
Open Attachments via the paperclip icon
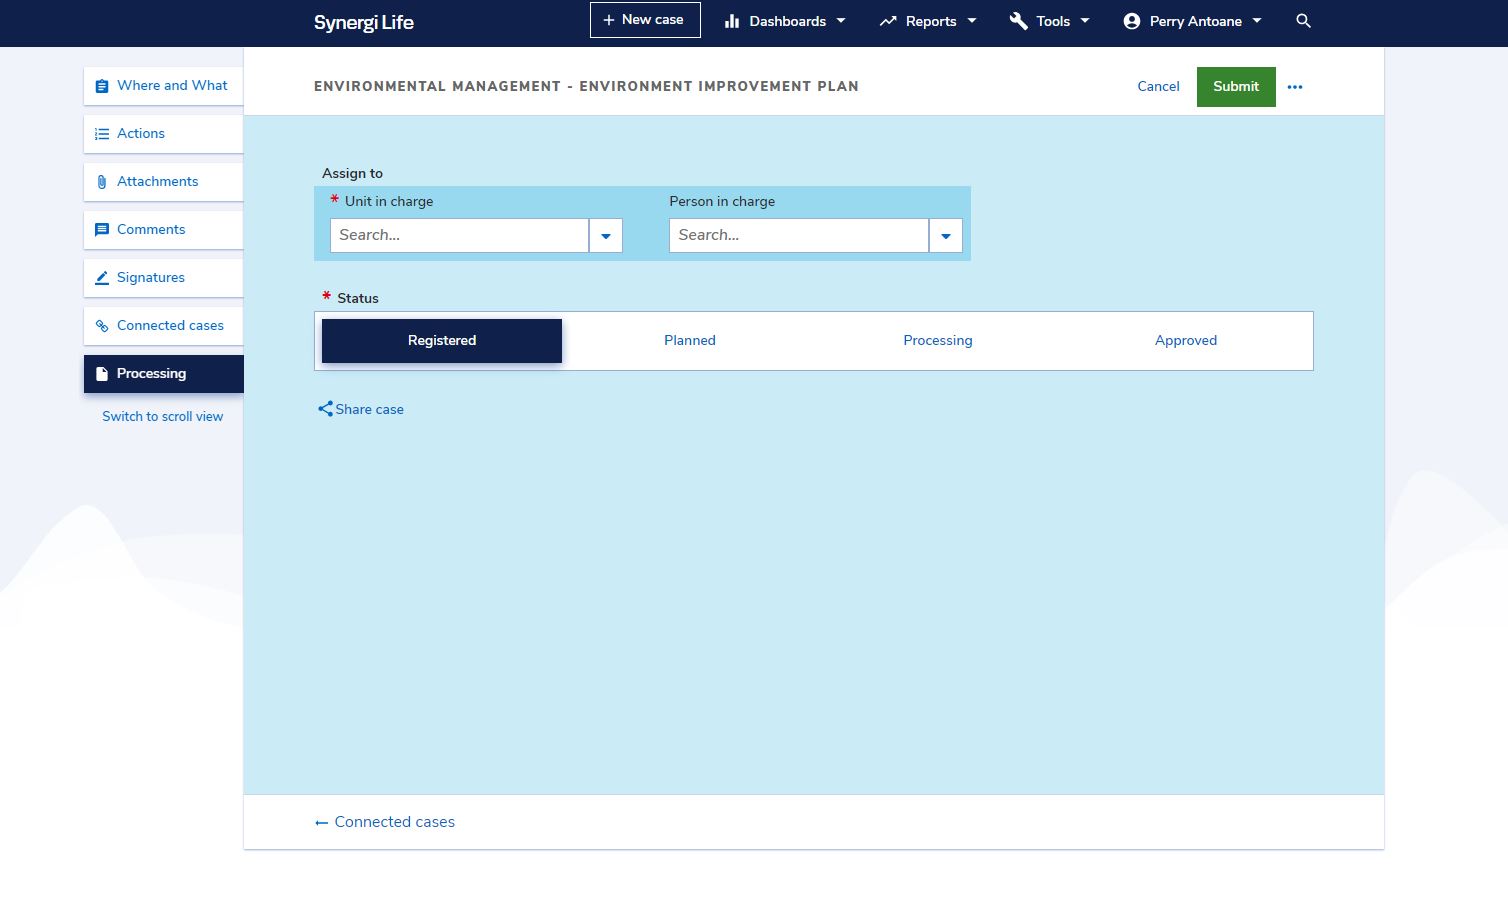(x=102, y=181)
